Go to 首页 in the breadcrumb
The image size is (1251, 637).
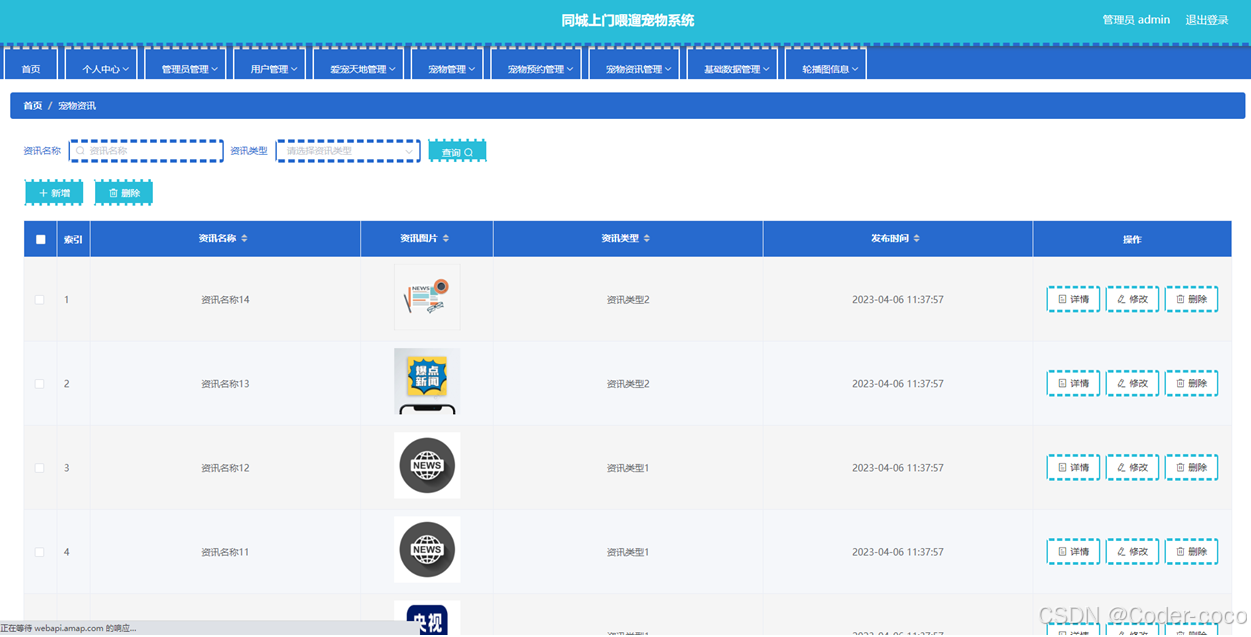pos(33,105)
